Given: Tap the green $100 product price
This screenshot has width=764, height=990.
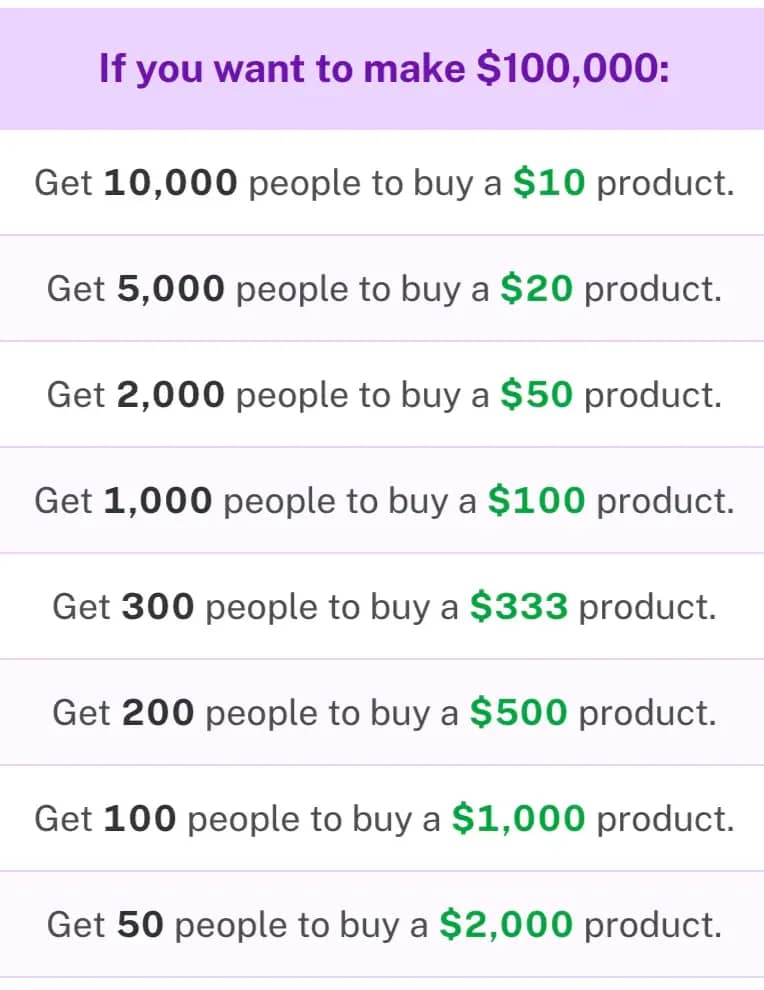Looking at the screenshot, I should point(536,501).
